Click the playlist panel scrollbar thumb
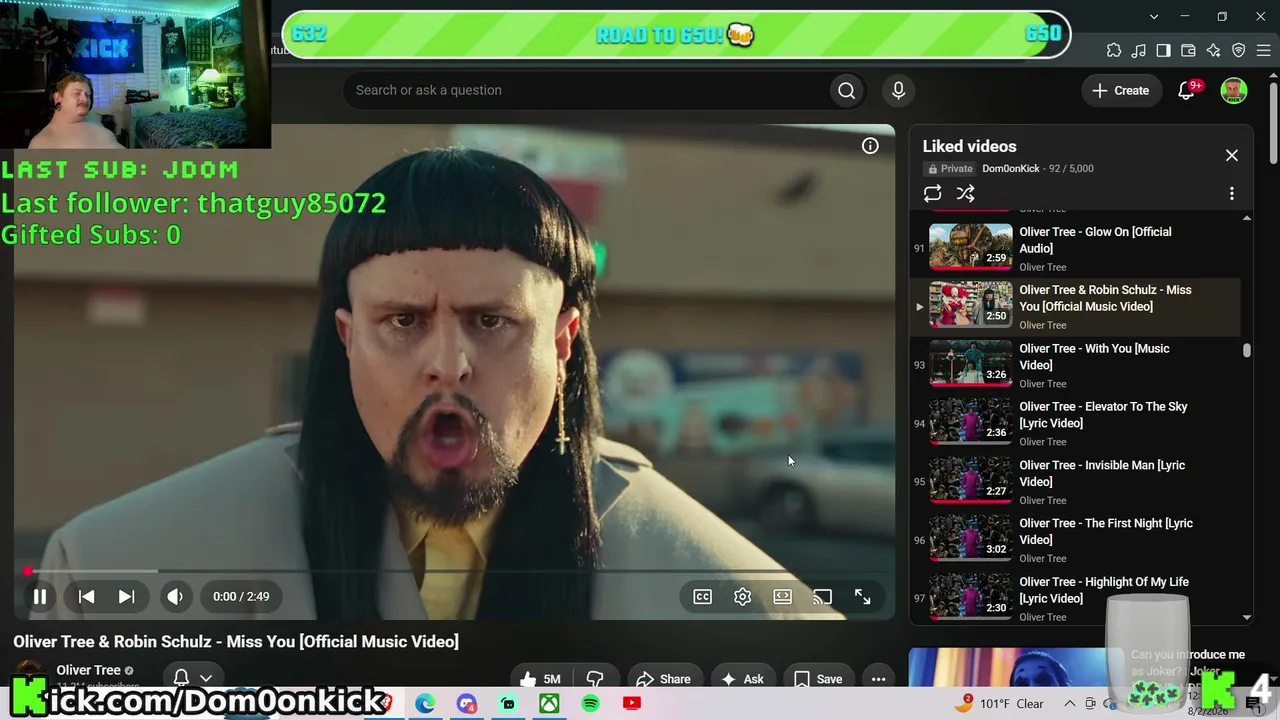Screen dimensions: 1280x720 pos(1247,350)
